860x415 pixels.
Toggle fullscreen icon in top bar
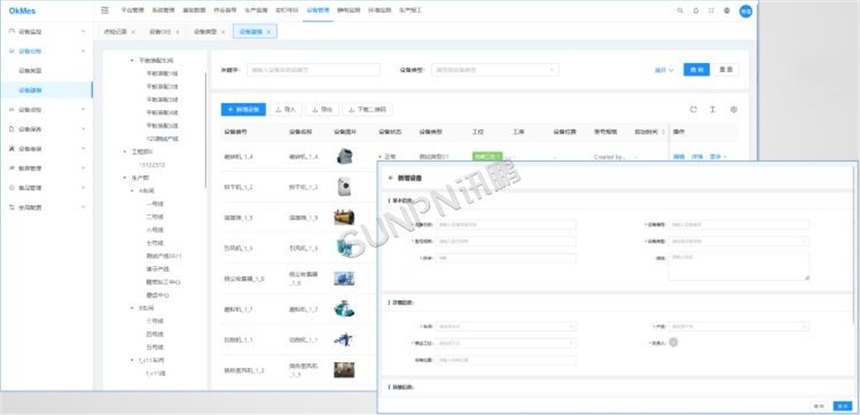(711, 10)
